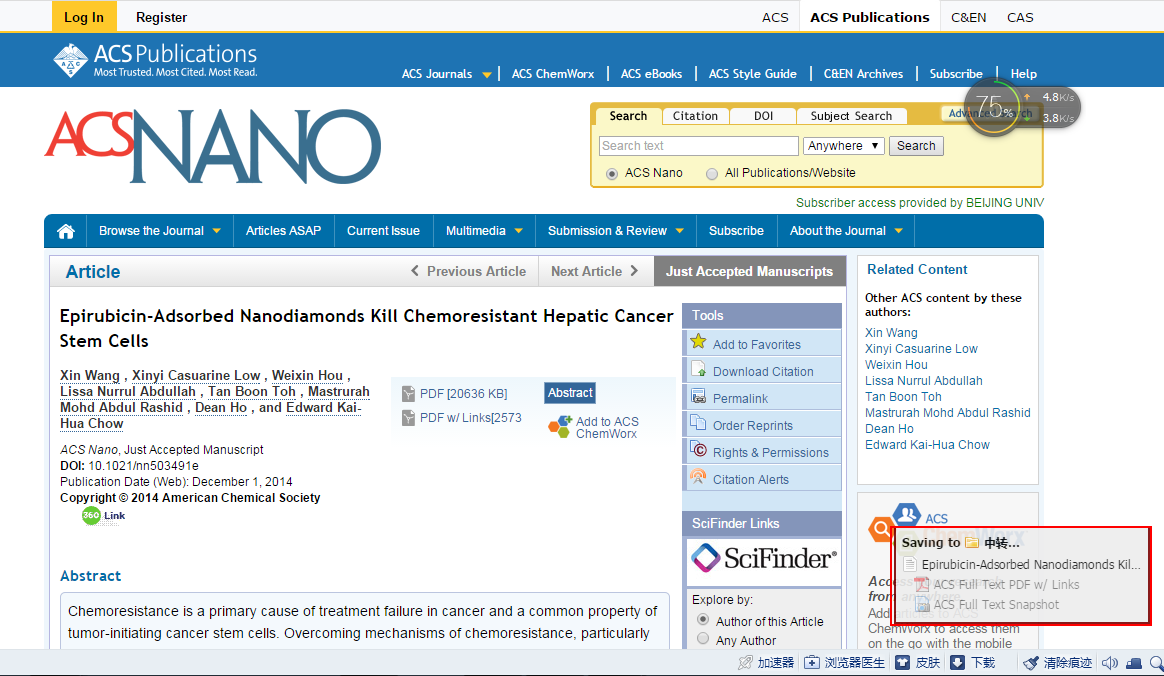Click the PDF [20636 KB] file icon
Image resolution: width=1164 pixels, height=676 pixels.
coord(408,393)
